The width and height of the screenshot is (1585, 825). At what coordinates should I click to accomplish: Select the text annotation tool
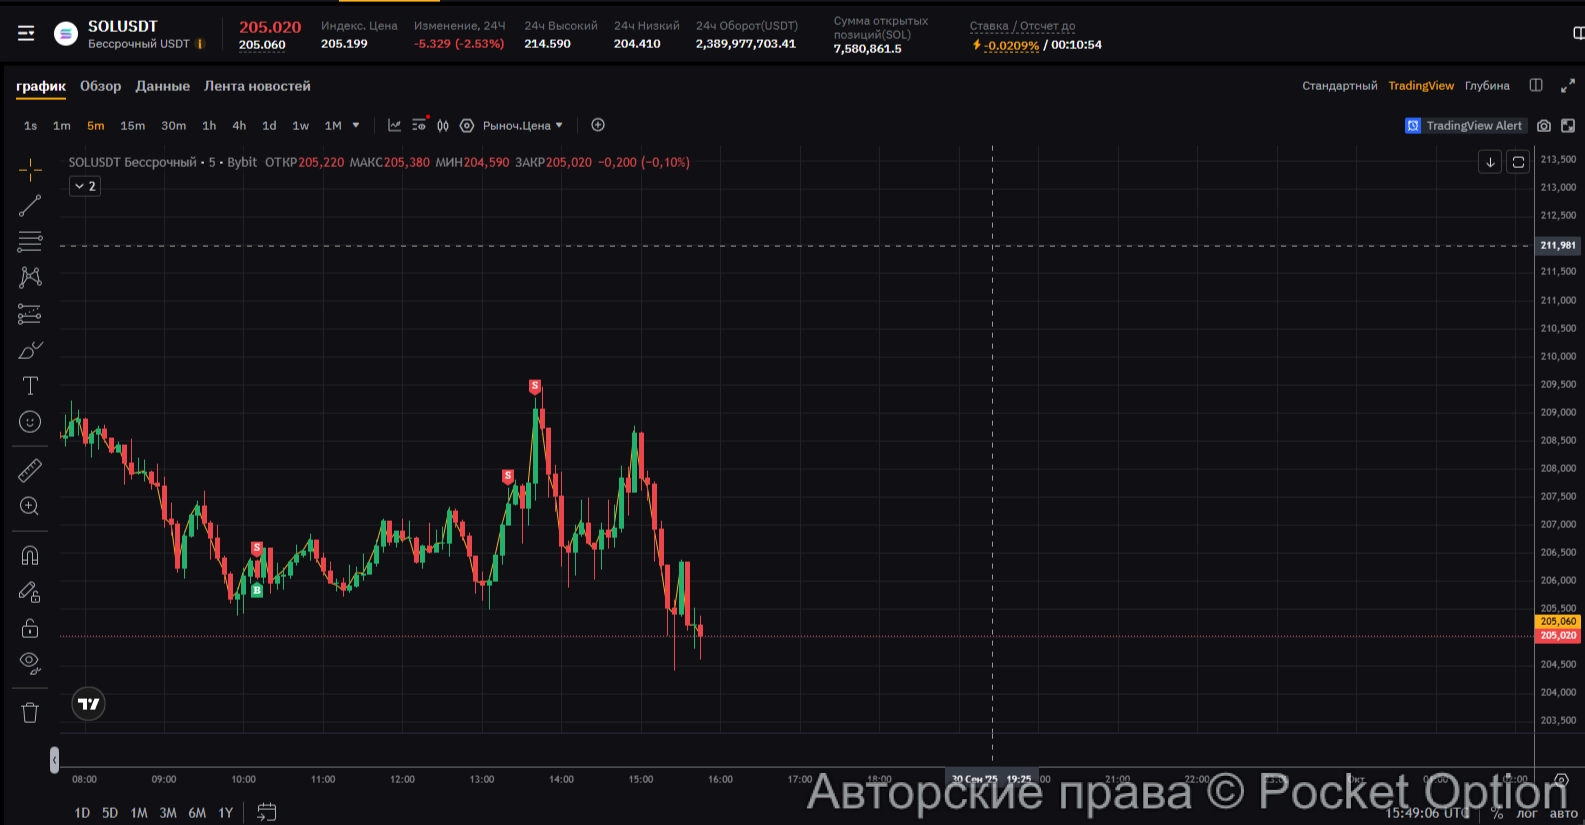[x=30, y=386]
